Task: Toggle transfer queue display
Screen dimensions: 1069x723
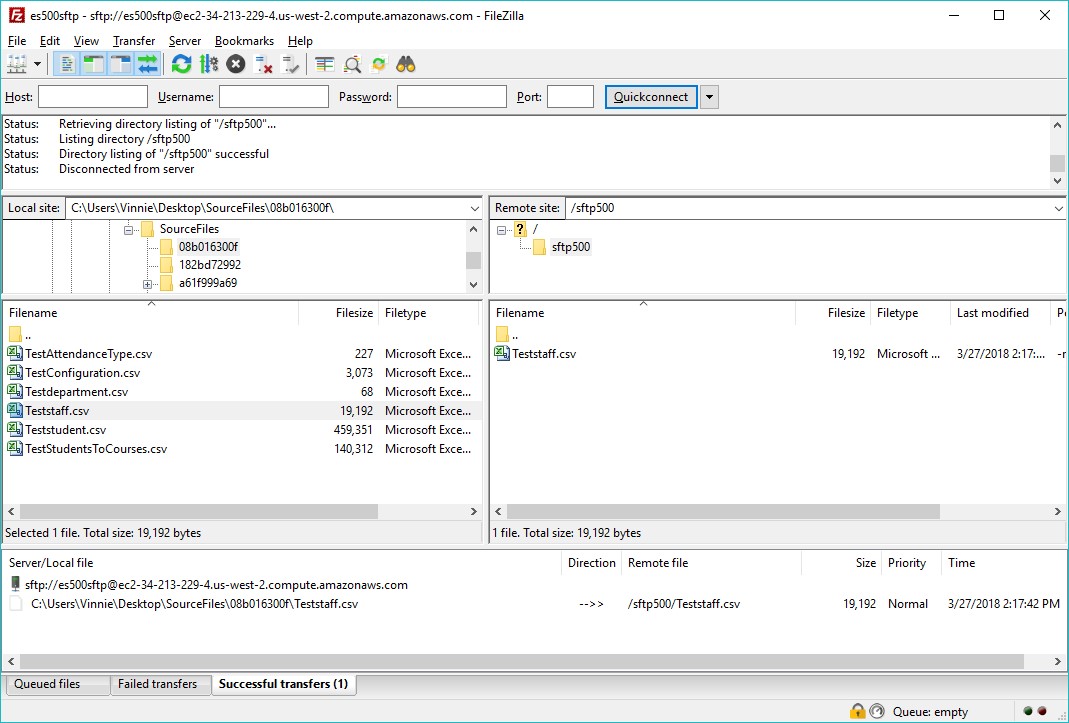Action: (x=148, y=65)
